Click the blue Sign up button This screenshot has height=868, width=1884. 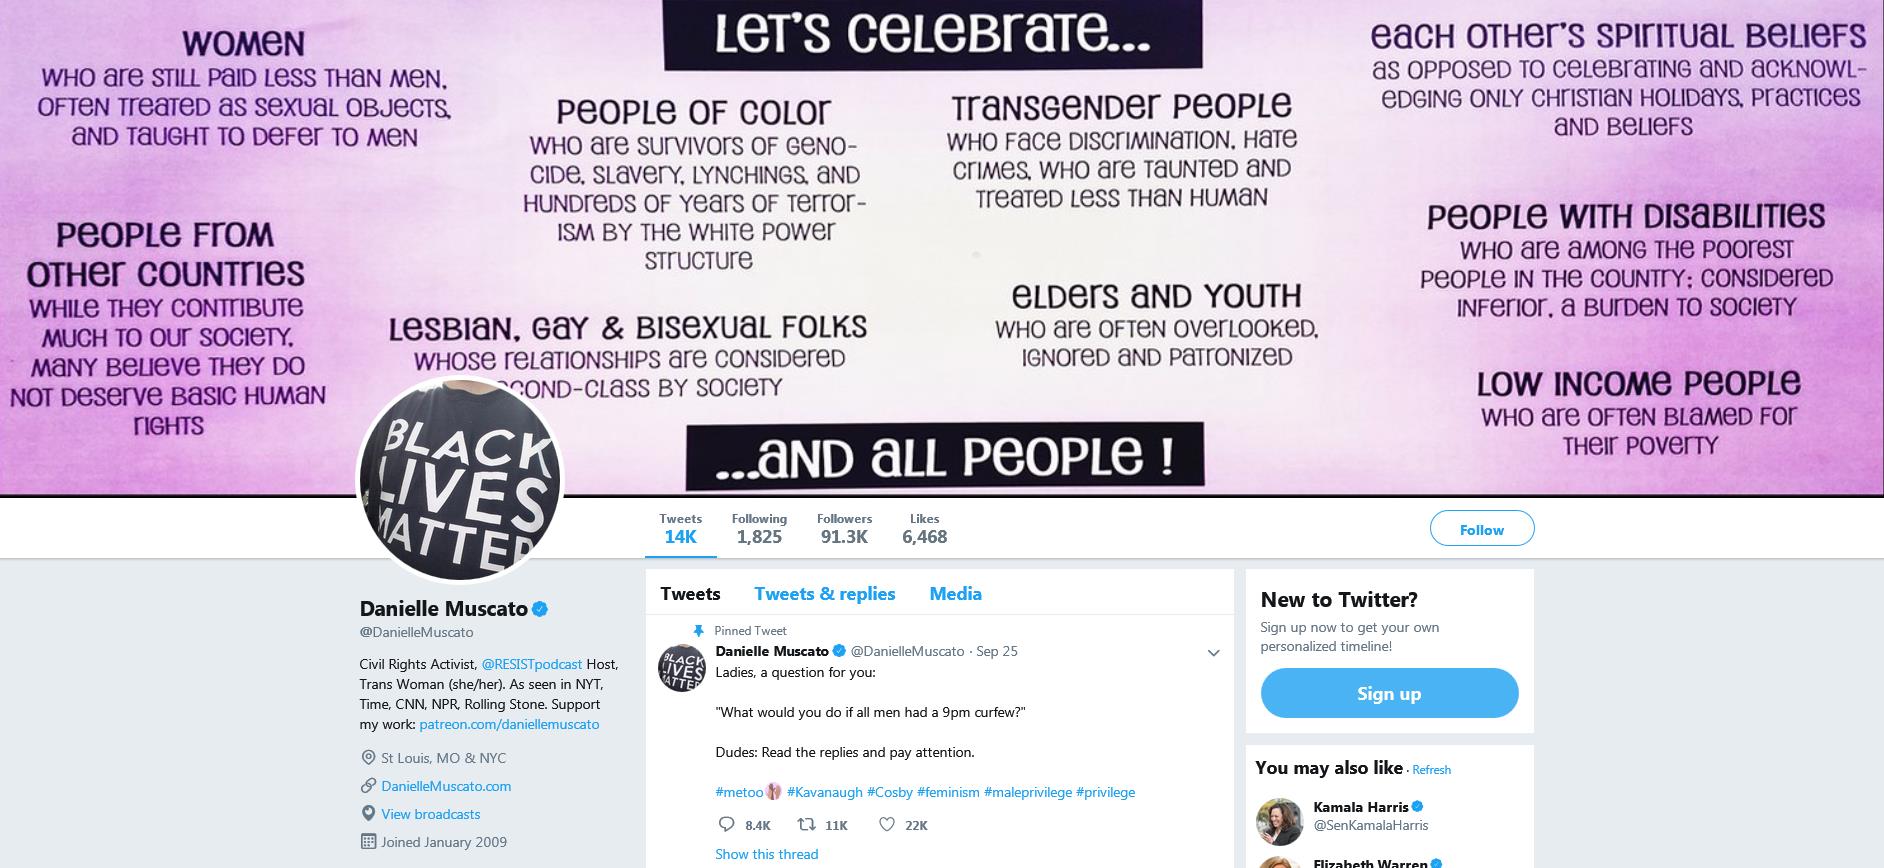[x=1389, y=693]
